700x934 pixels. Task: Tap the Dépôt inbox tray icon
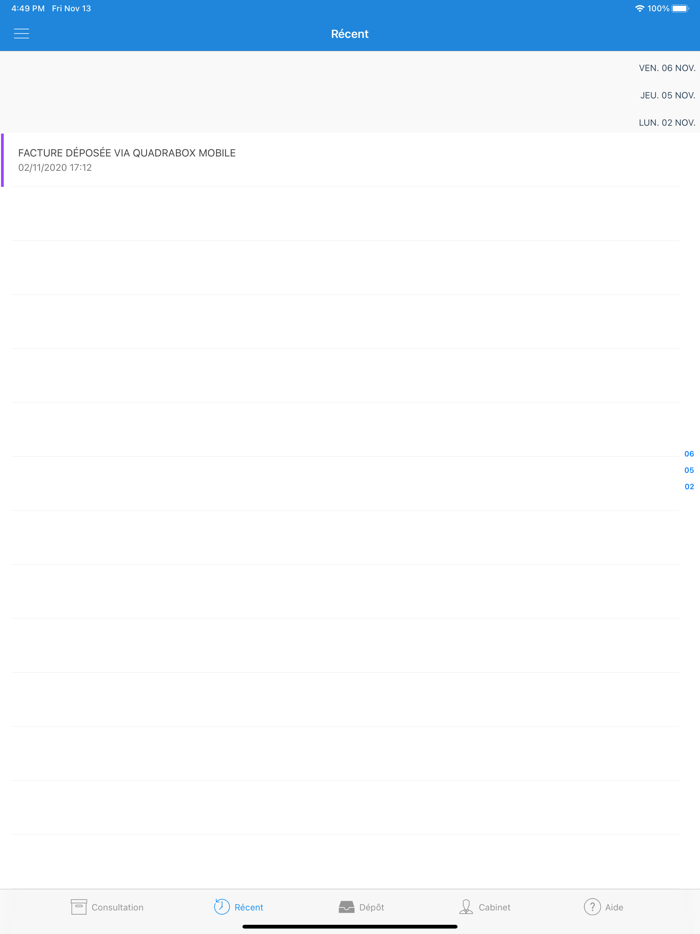pos(346,907)
